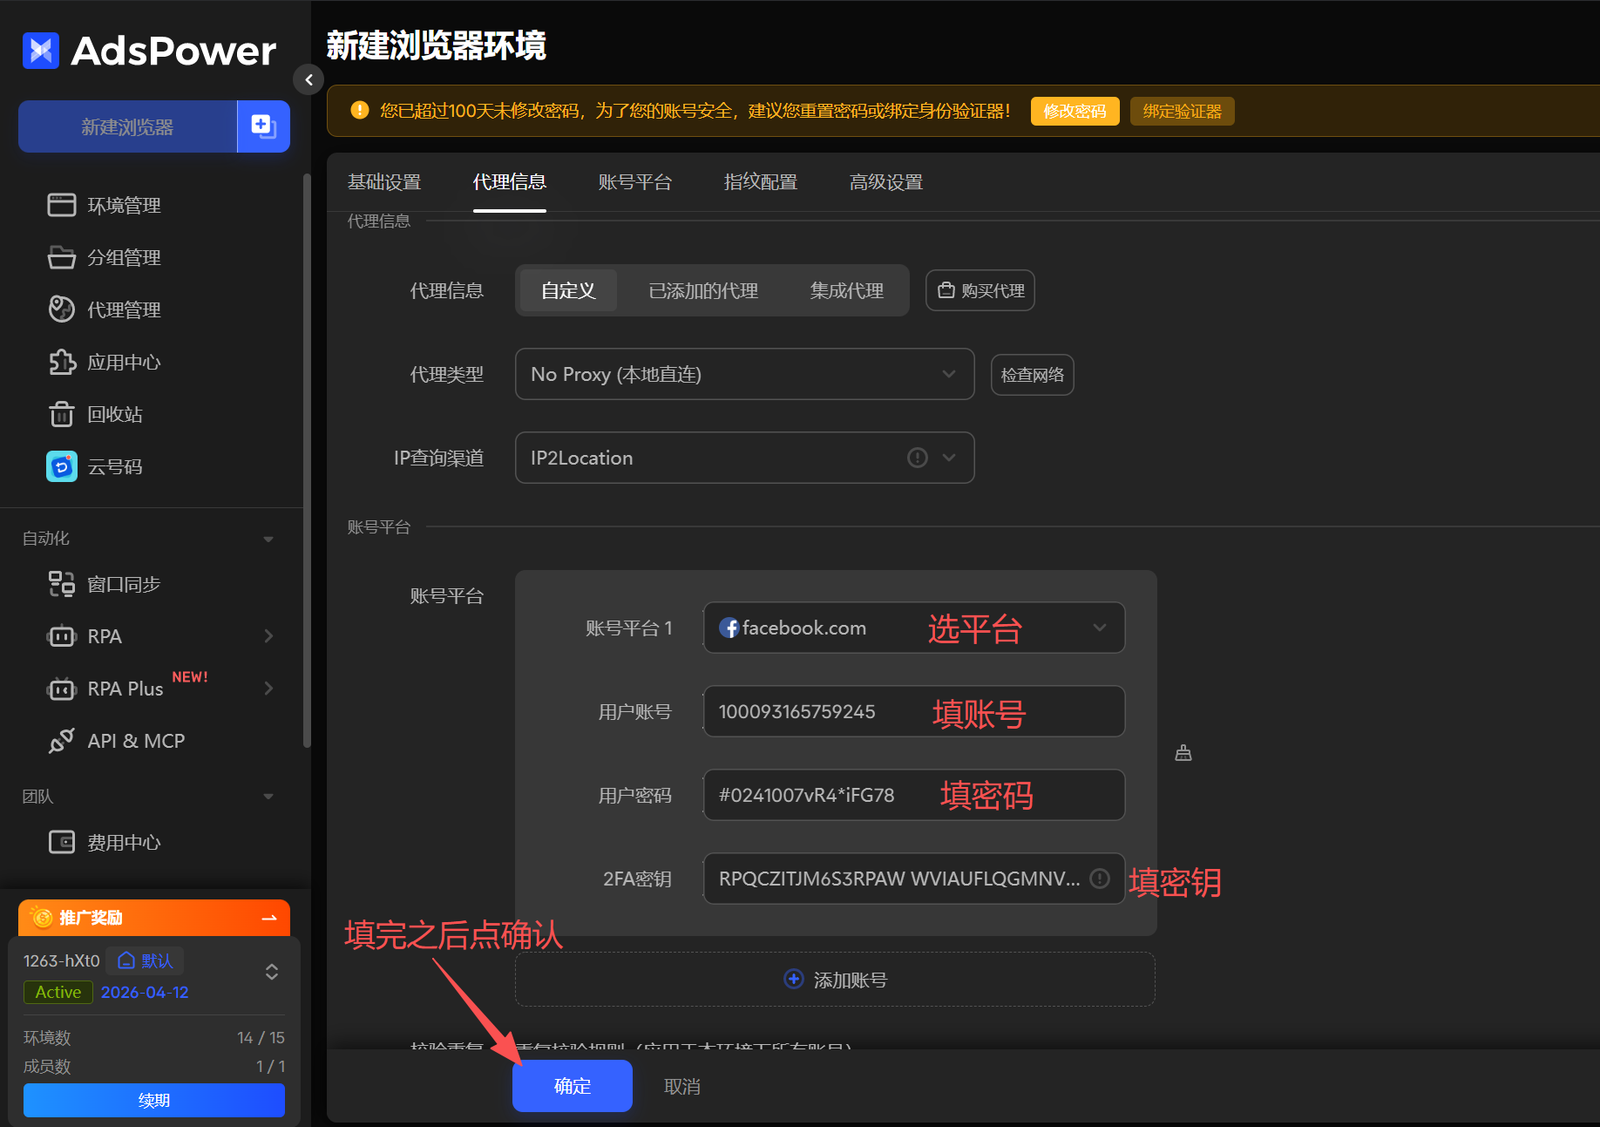Click the 环境数 14 / 15 value
The image size is (1600, 1127).
[x=261, y=1038]
